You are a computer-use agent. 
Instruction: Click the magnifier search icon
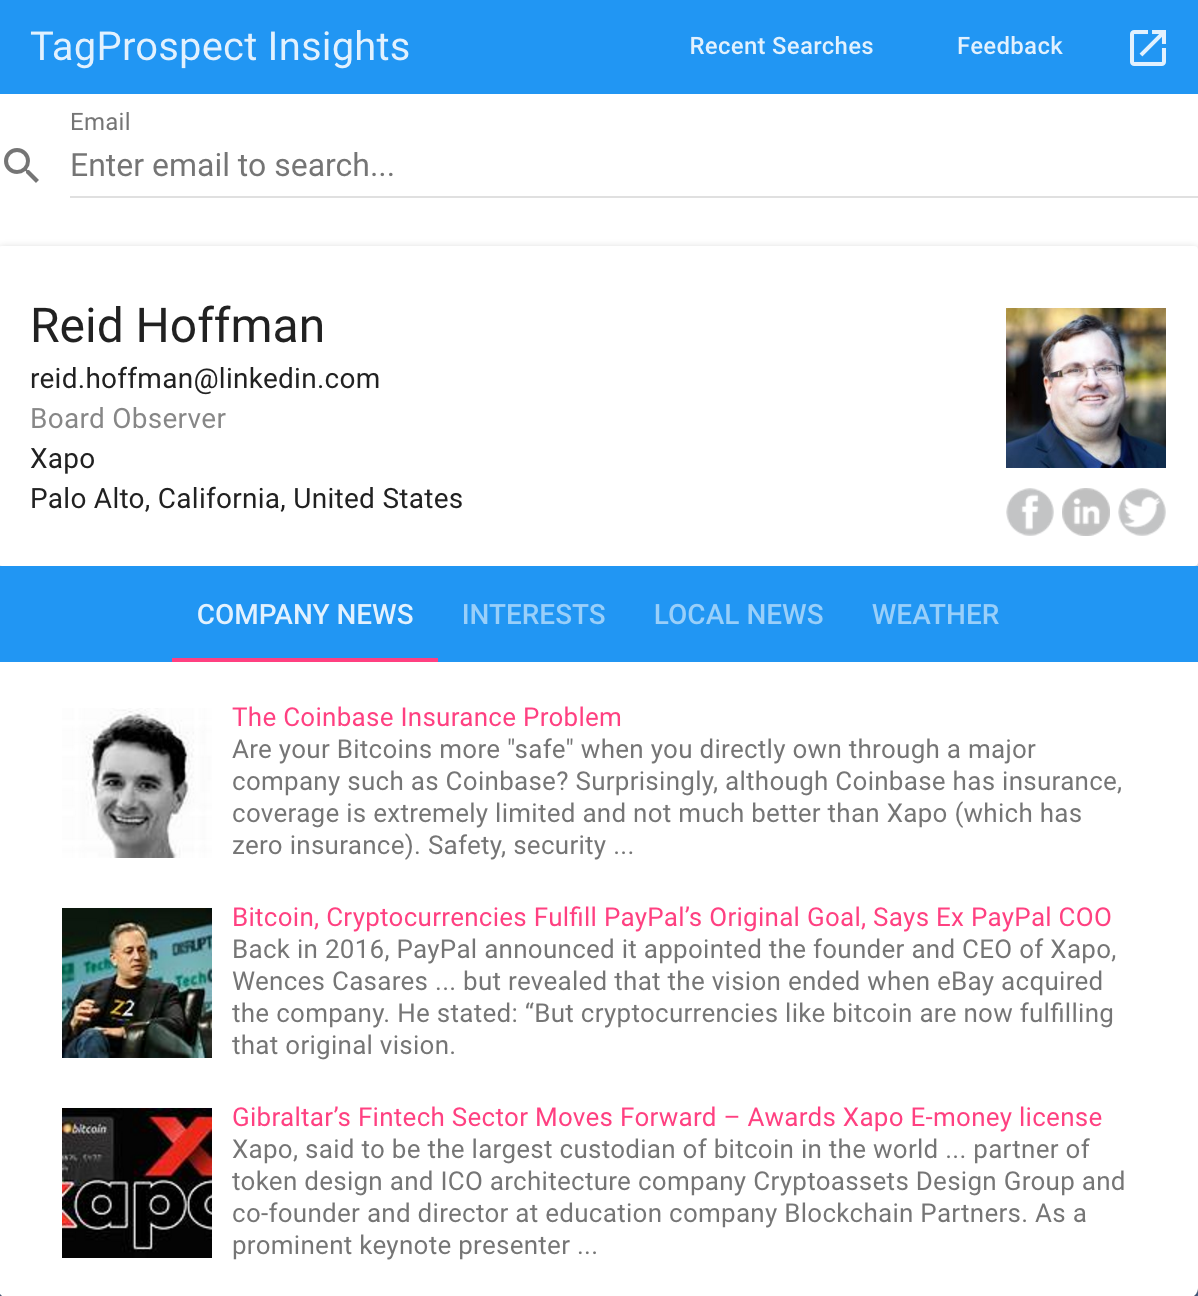pyautogui.click(x=22, y=165)
